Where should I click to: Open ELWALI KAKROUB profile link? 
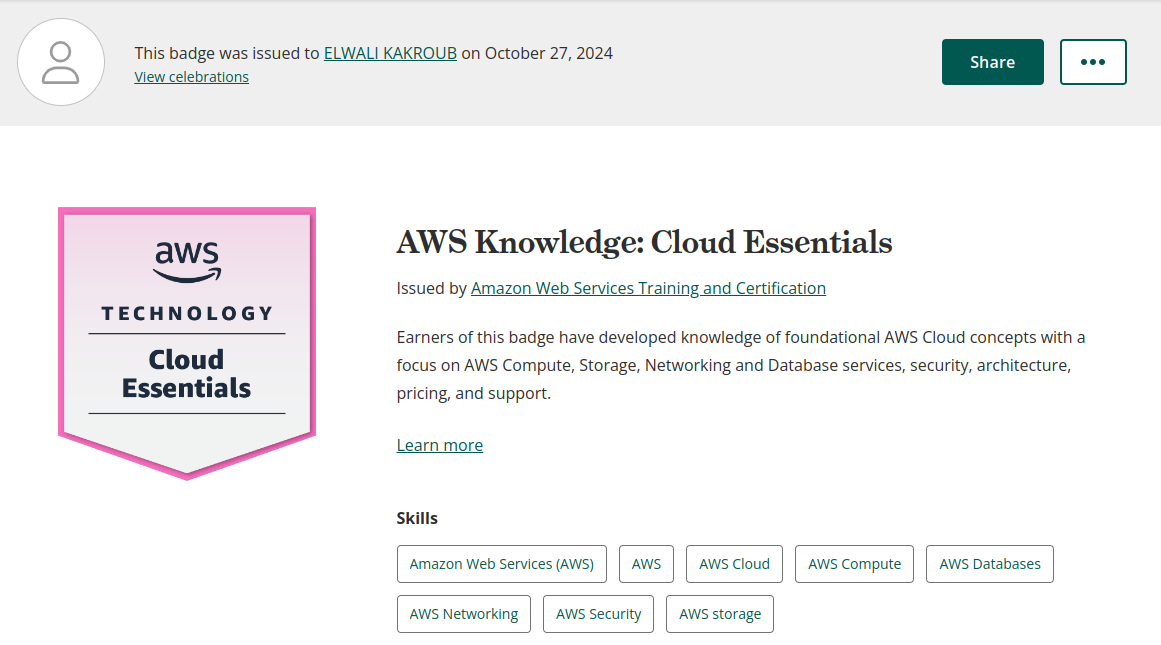coord(390,53)
